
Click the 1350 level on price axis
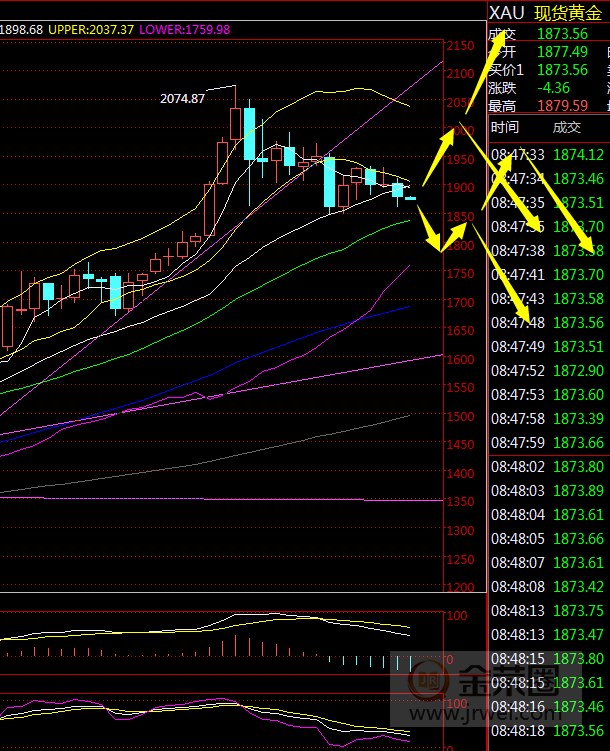click(461, 502)
